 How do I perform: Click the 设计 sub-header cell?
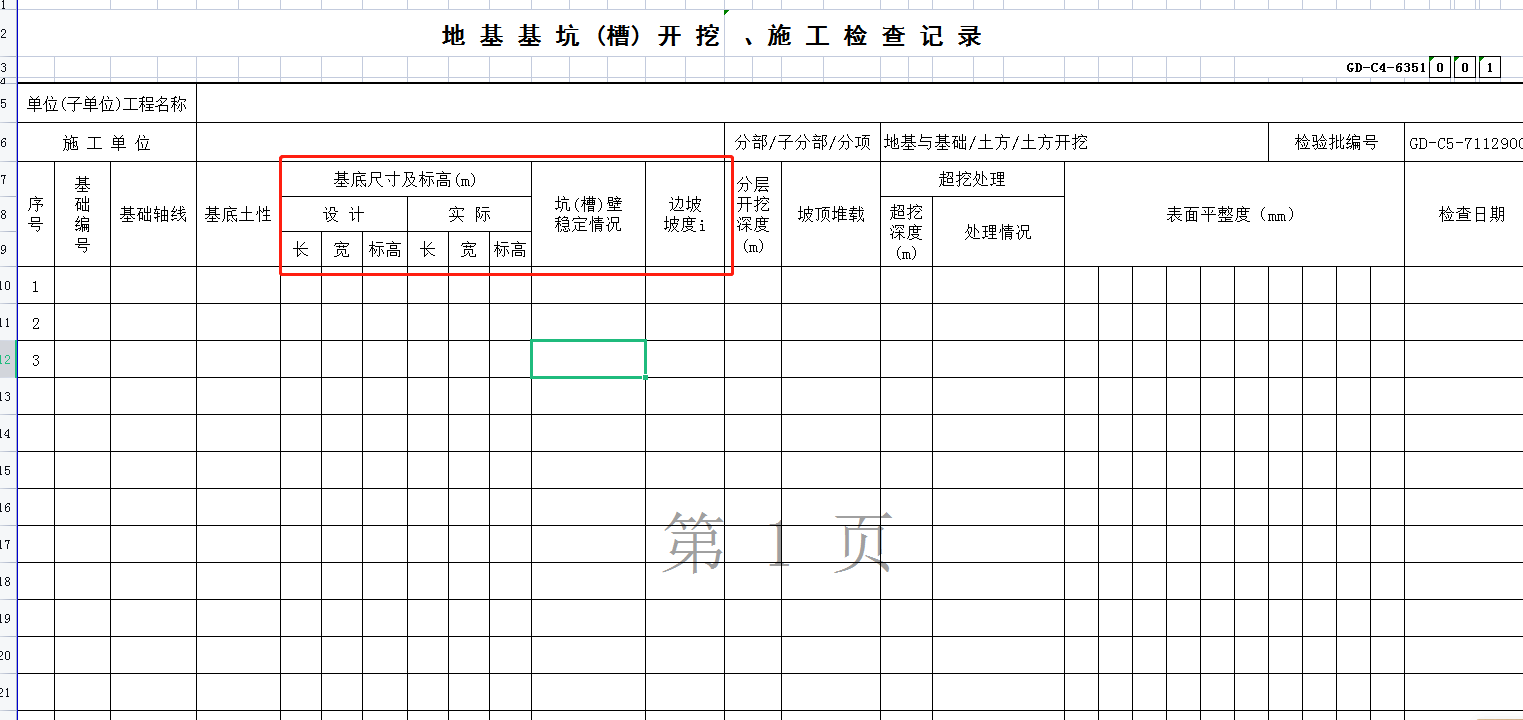pos(344,215)
